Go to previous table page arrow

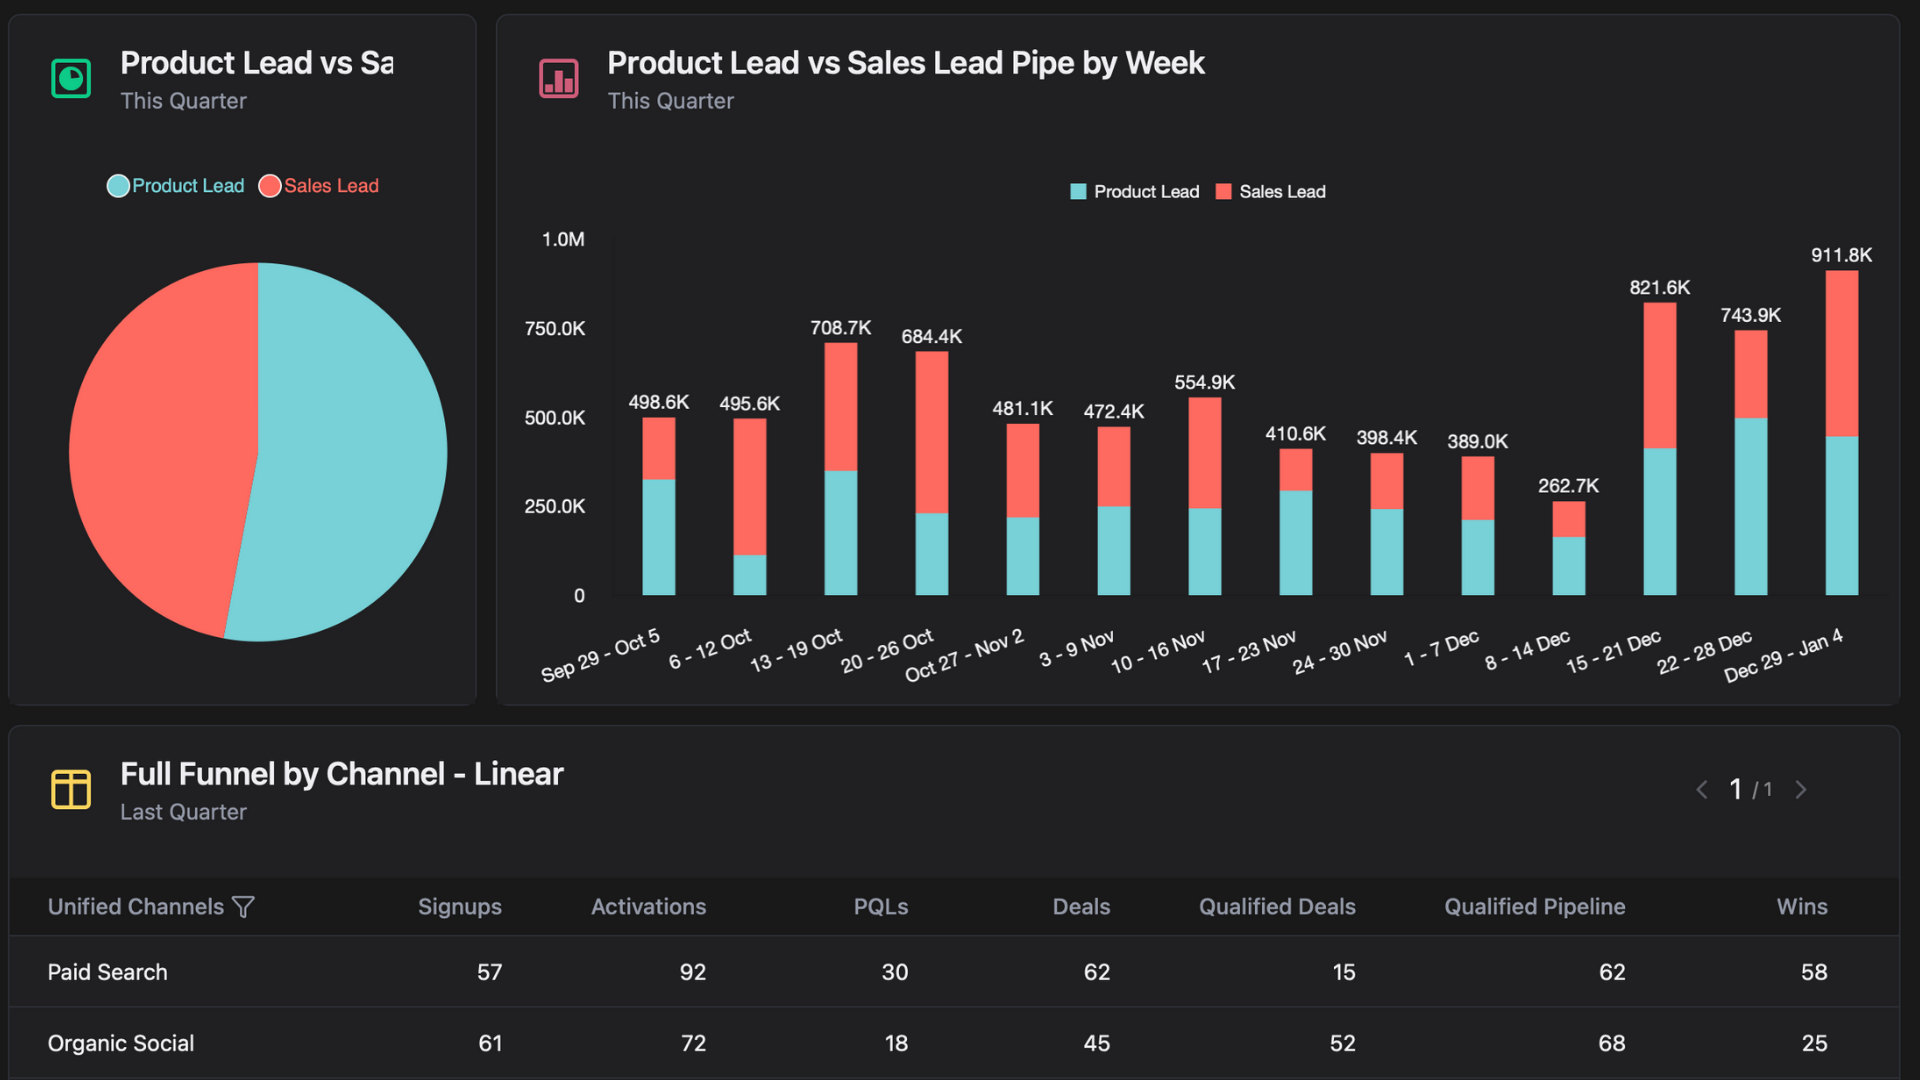(1702, 790)
